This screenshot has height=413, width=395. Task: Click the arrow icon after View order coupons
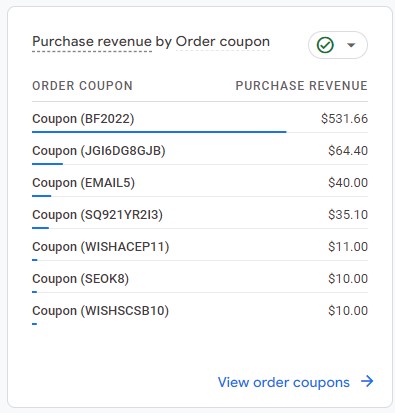click(x=367, y=381)
